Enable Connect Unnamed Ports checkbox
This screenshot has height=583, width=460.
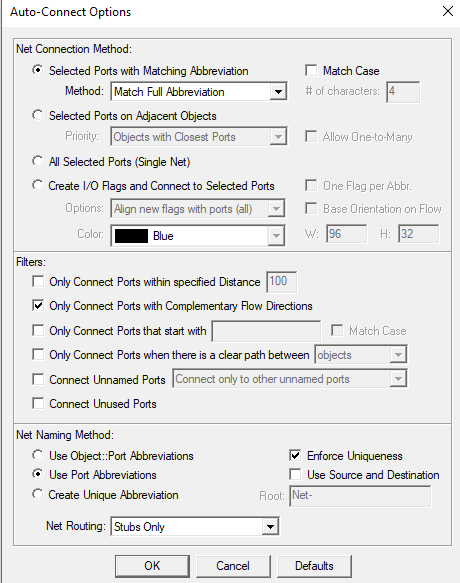38,379
